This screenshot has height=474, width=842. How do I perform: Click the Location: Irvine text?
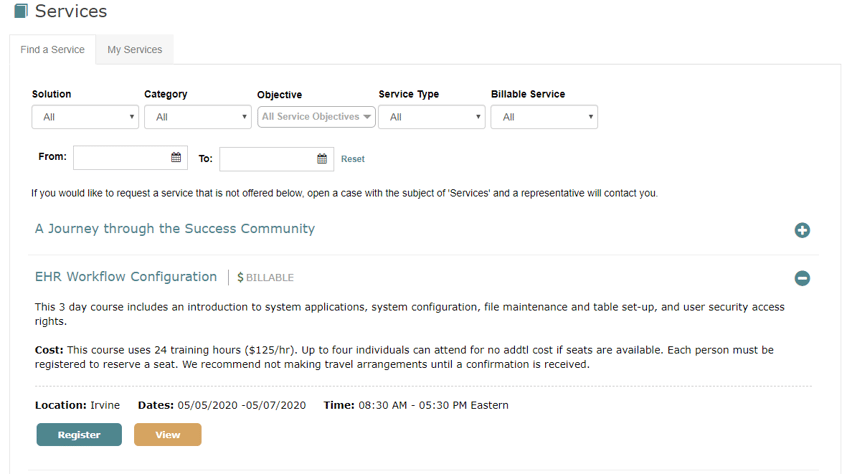[x=77, y=405]
